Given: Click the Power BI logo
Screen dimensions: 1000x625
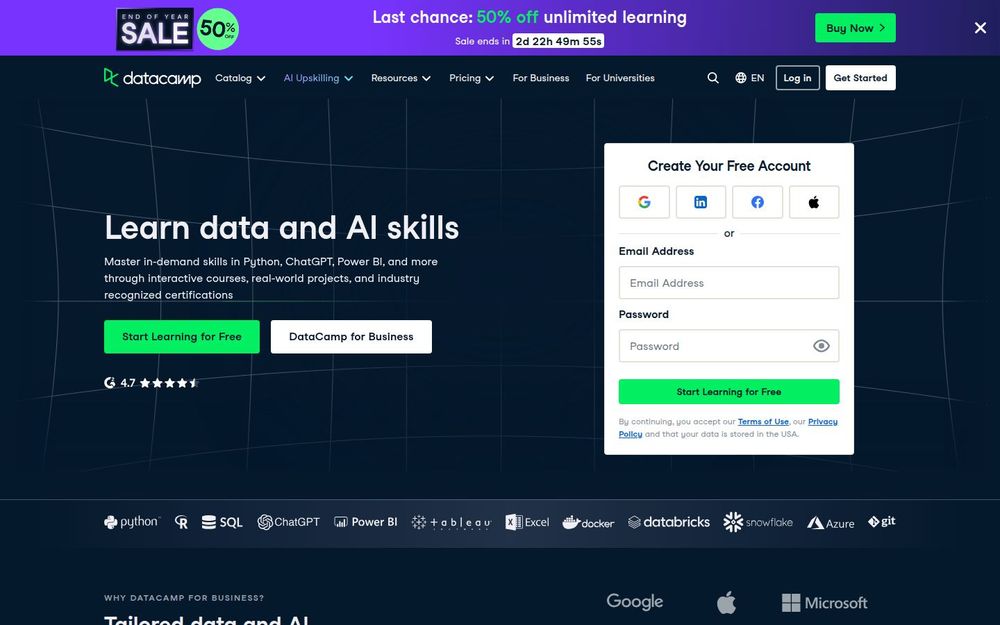Looking at the screenshot, I should click(365, 522).
